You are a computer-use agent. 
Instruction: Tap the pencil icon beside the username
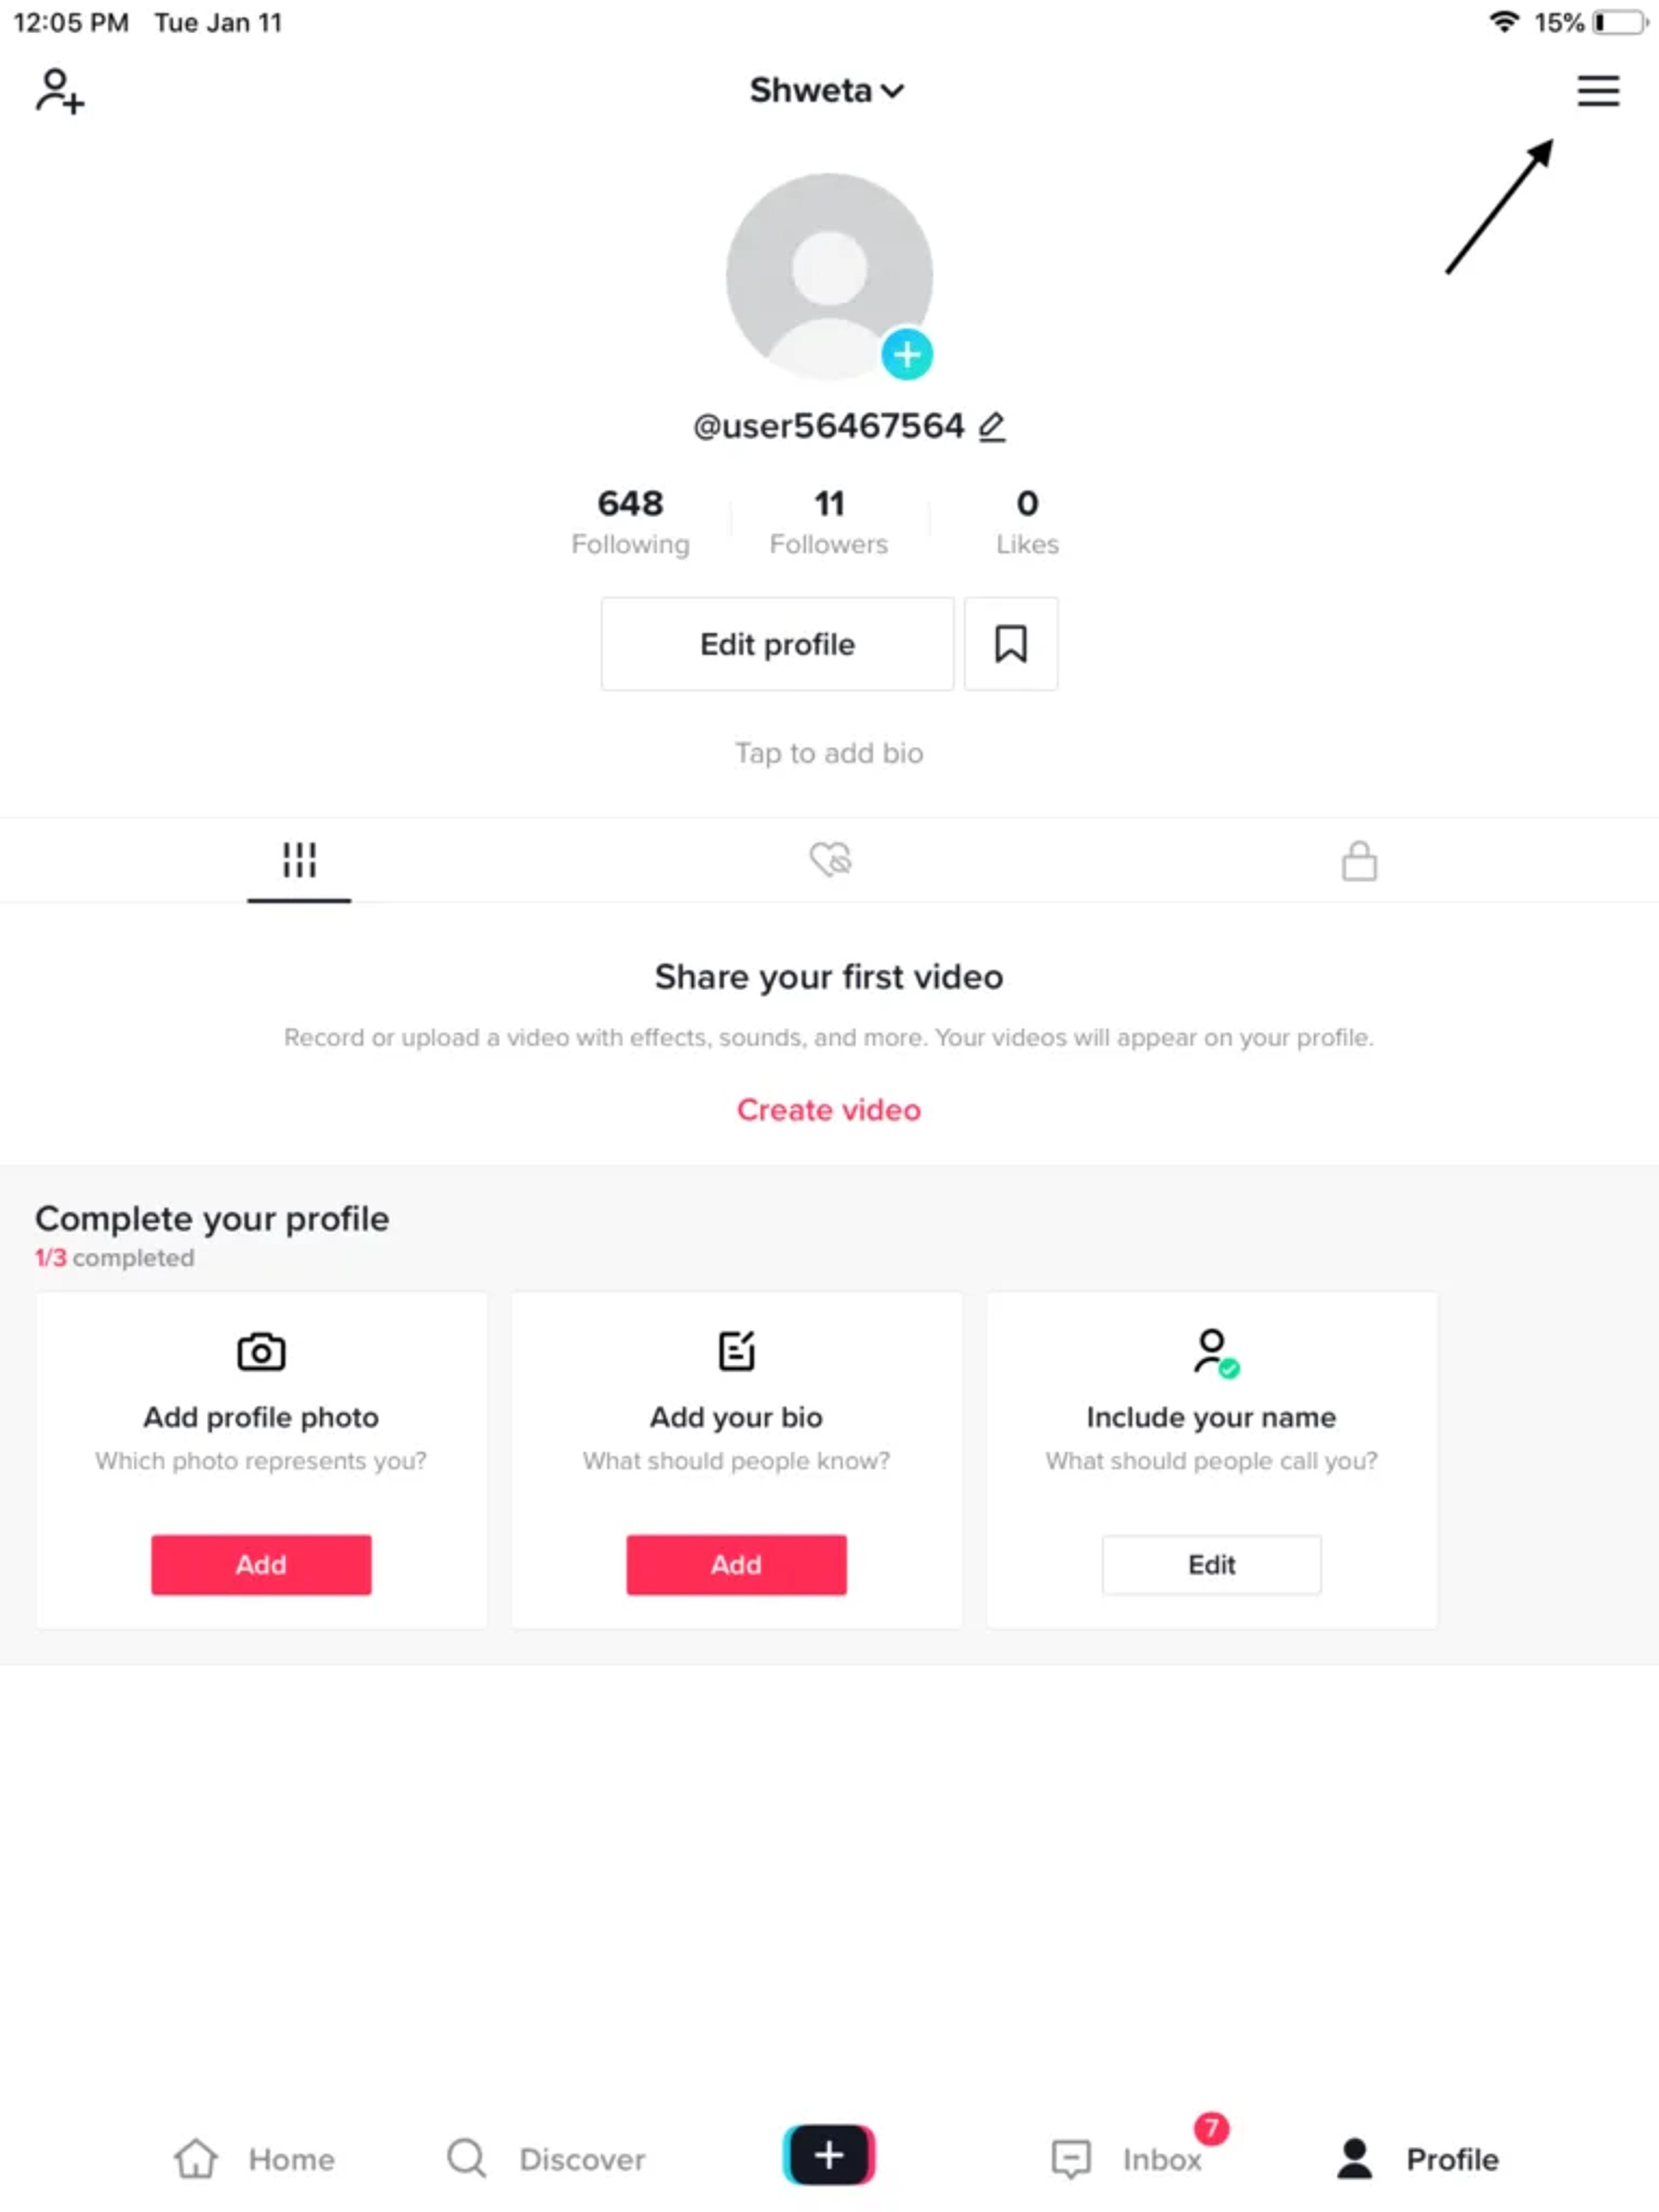992,425
